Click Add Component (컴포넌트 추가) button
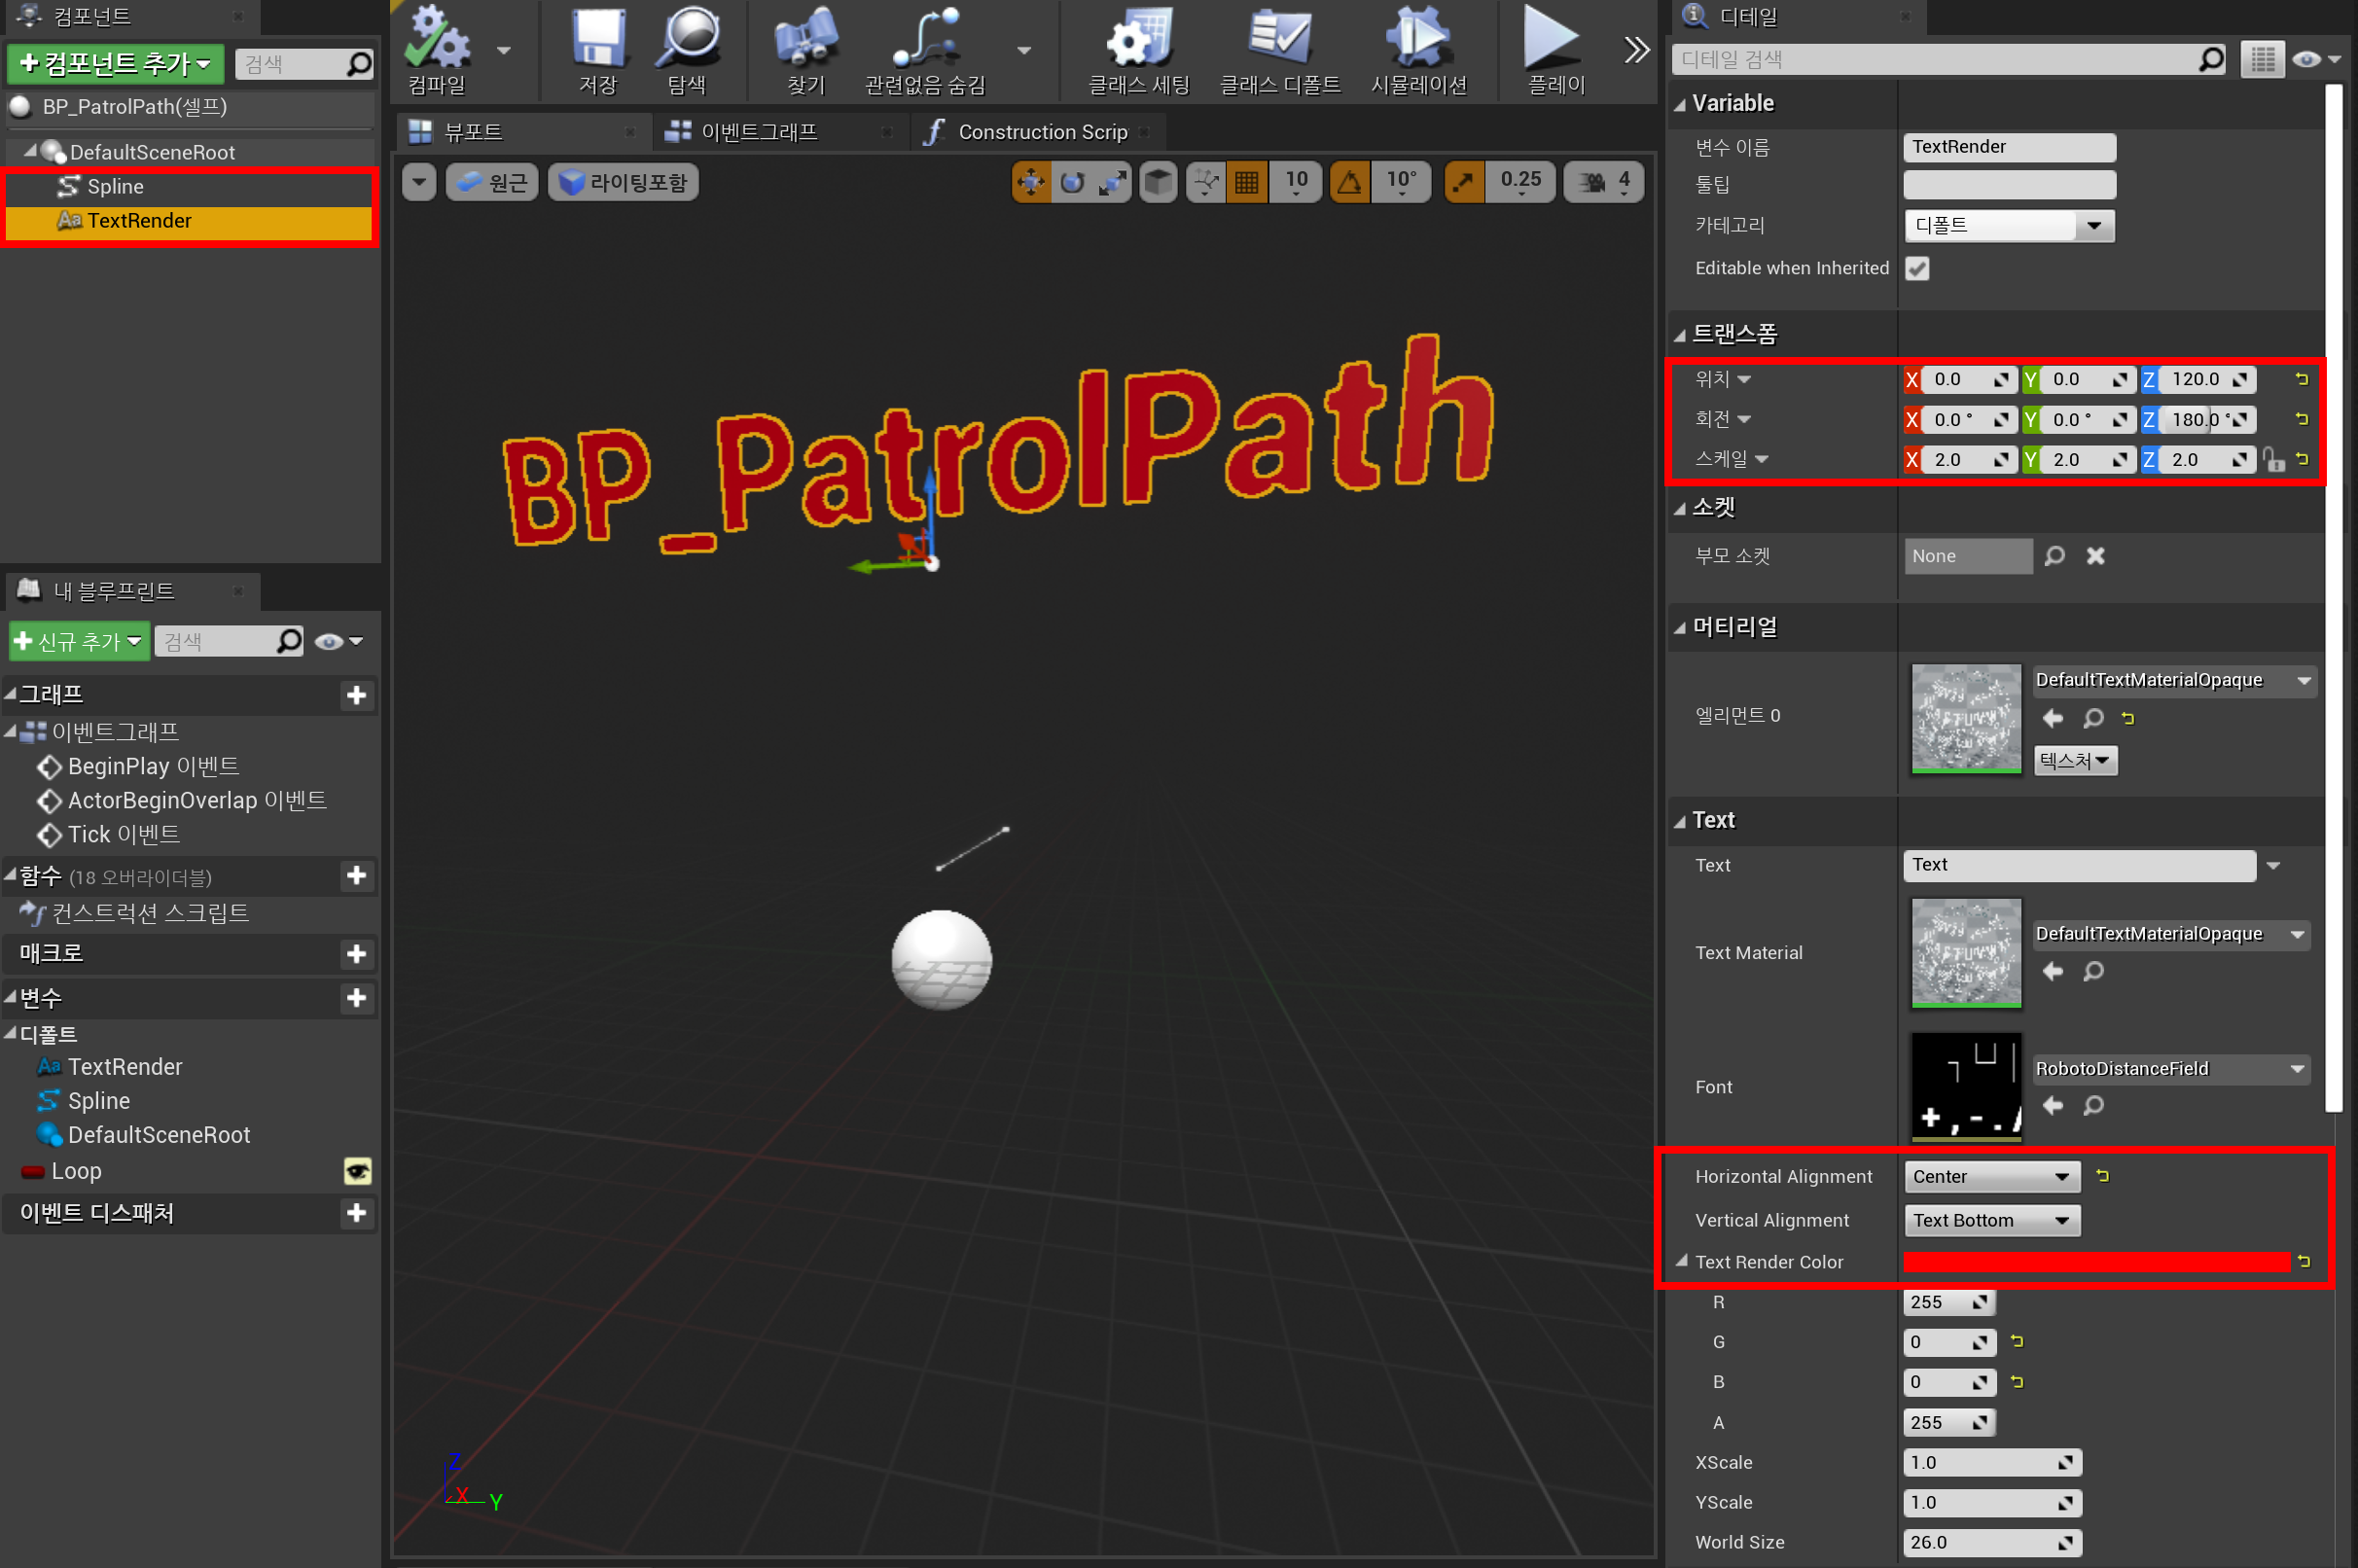This screenshot has width=2358, height=1568. 116,64
